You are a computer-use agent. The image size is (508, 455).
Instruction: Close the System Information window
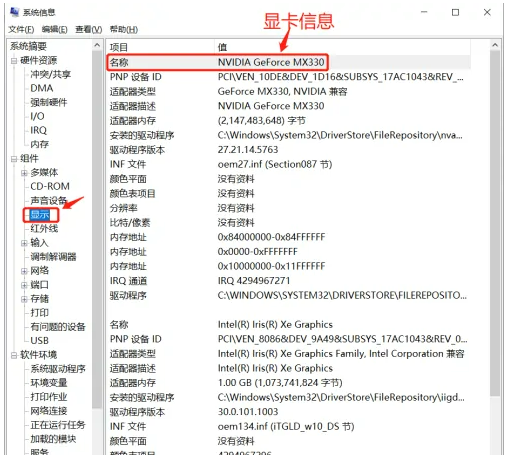click(487, 12)
